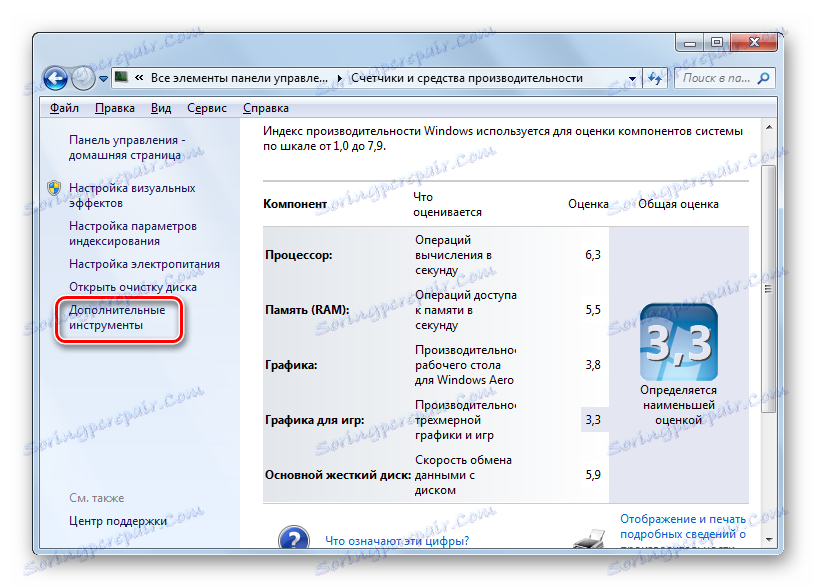This screenshot has width=817, height=588.
Task: Click scrollbar up arrow in content pane
Action: (769, 127)
